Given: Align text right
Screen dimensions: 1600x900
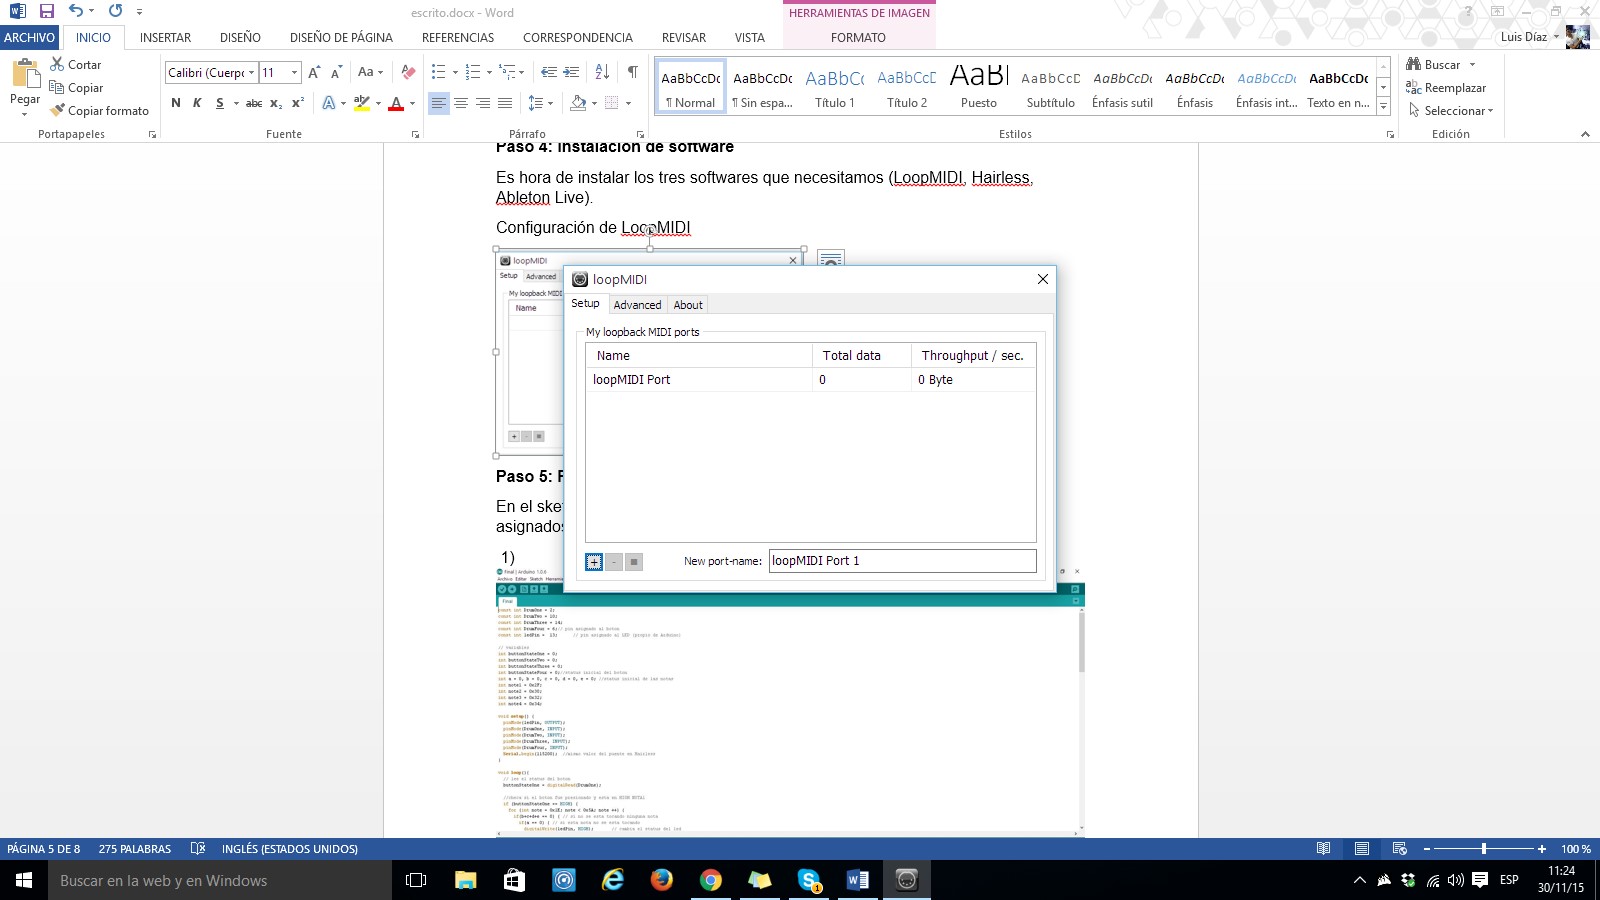Looking at the screenshot, I should tap(483, 103).
